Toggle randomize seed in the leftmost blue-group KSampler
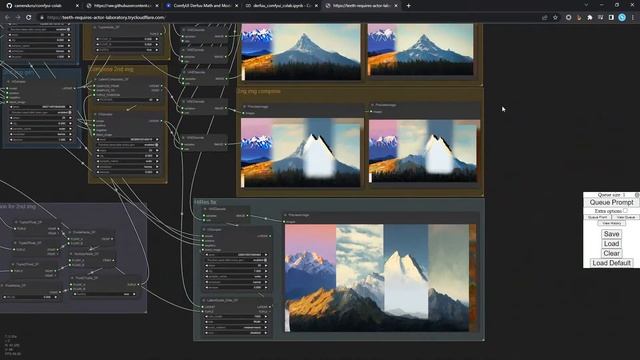This screenshot has width=640, height=360. point(40,112)
